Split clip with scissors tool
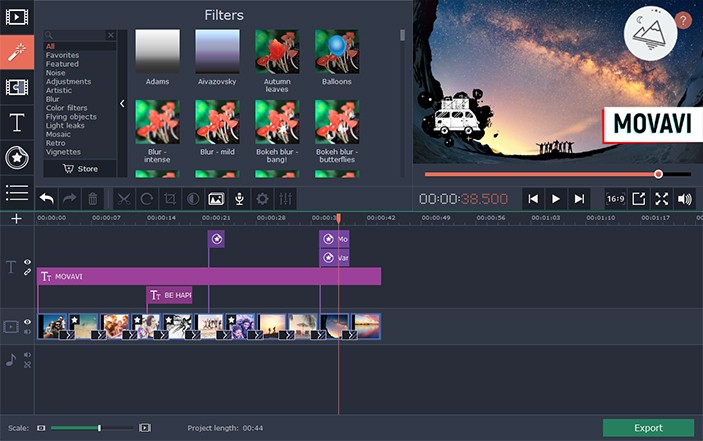703x441 pixels. [x=124, y=199]
